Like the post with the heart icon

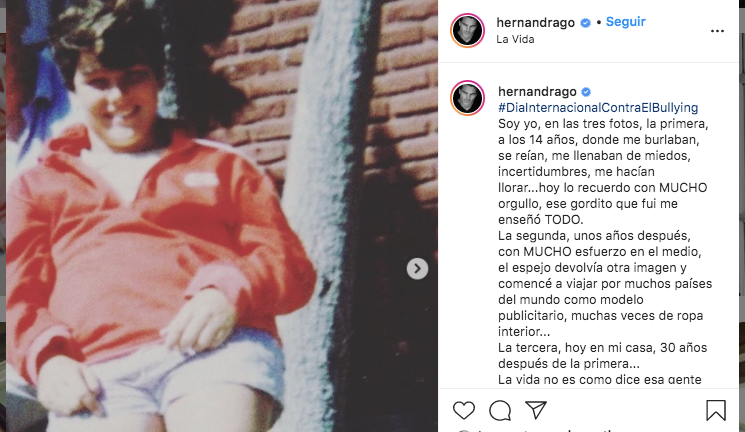(463, 410)
